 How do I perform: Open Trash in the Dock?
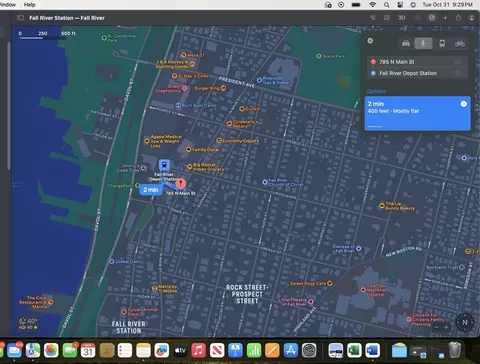click(x=455, y=350)
